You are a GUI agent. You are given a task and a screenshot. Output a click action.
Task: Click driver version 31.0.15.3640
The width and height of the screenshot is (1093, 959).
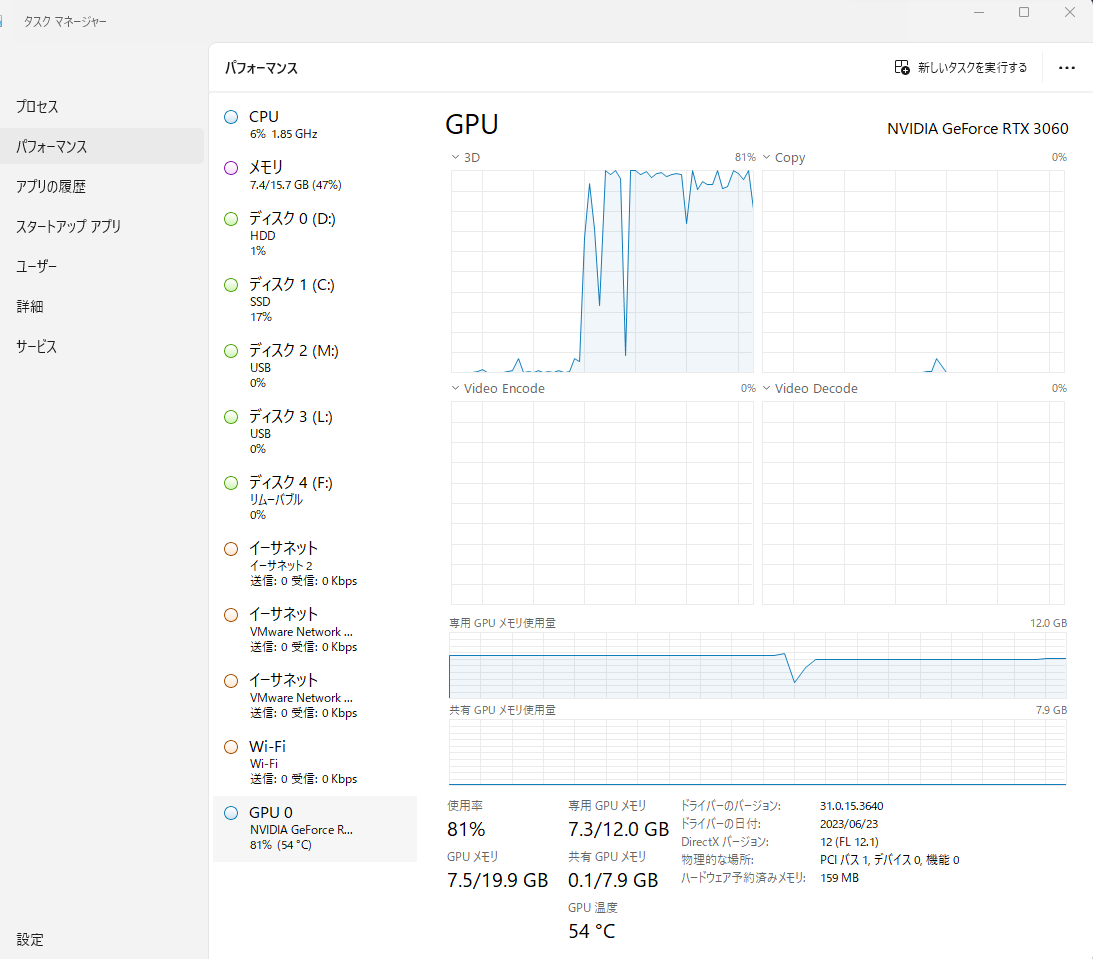851,806
